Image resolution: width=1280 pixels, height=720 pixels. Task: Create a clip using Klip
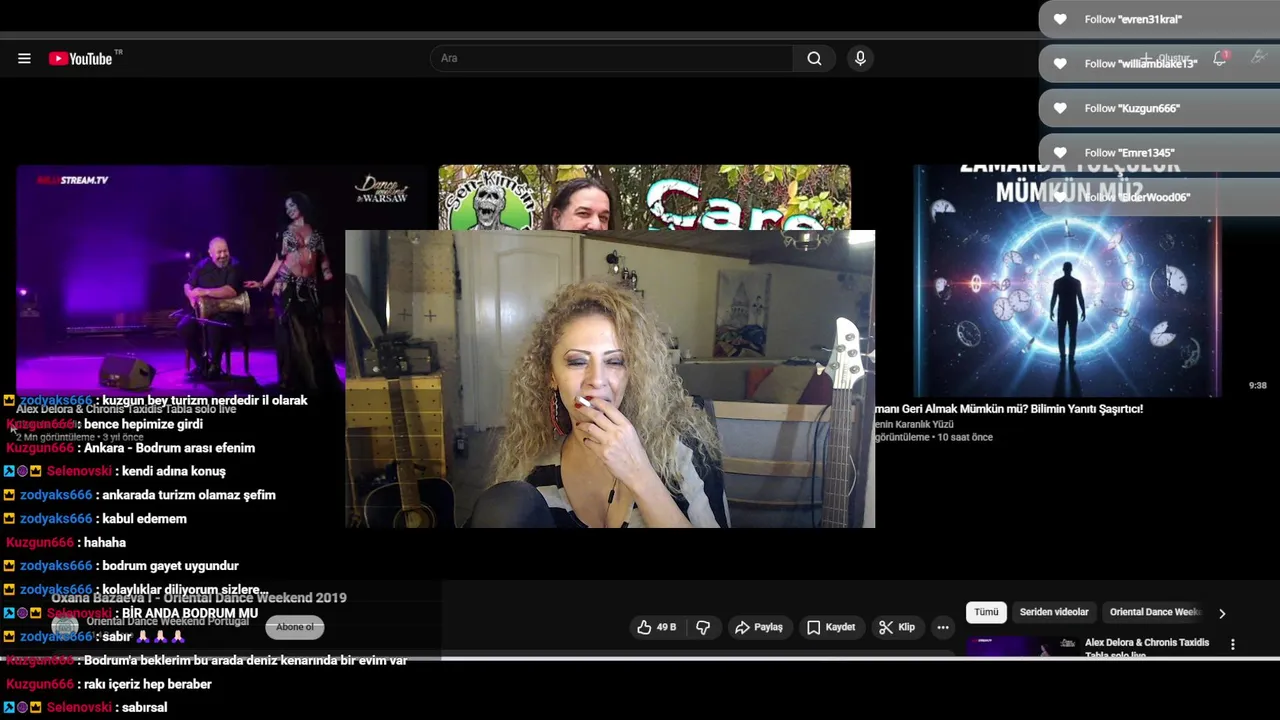[897, 627]
